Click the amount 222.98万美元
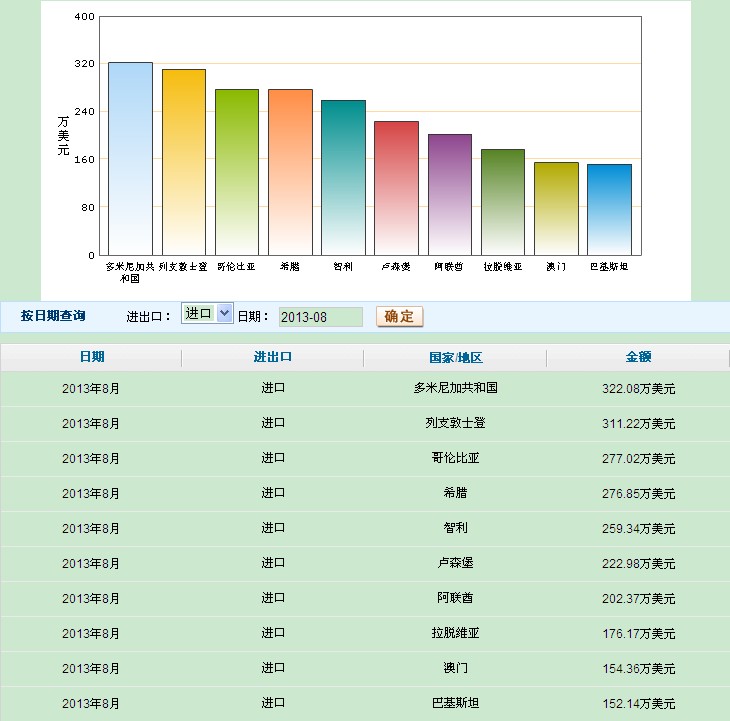This screenshot has width=730, height=721. click(638, 564)
